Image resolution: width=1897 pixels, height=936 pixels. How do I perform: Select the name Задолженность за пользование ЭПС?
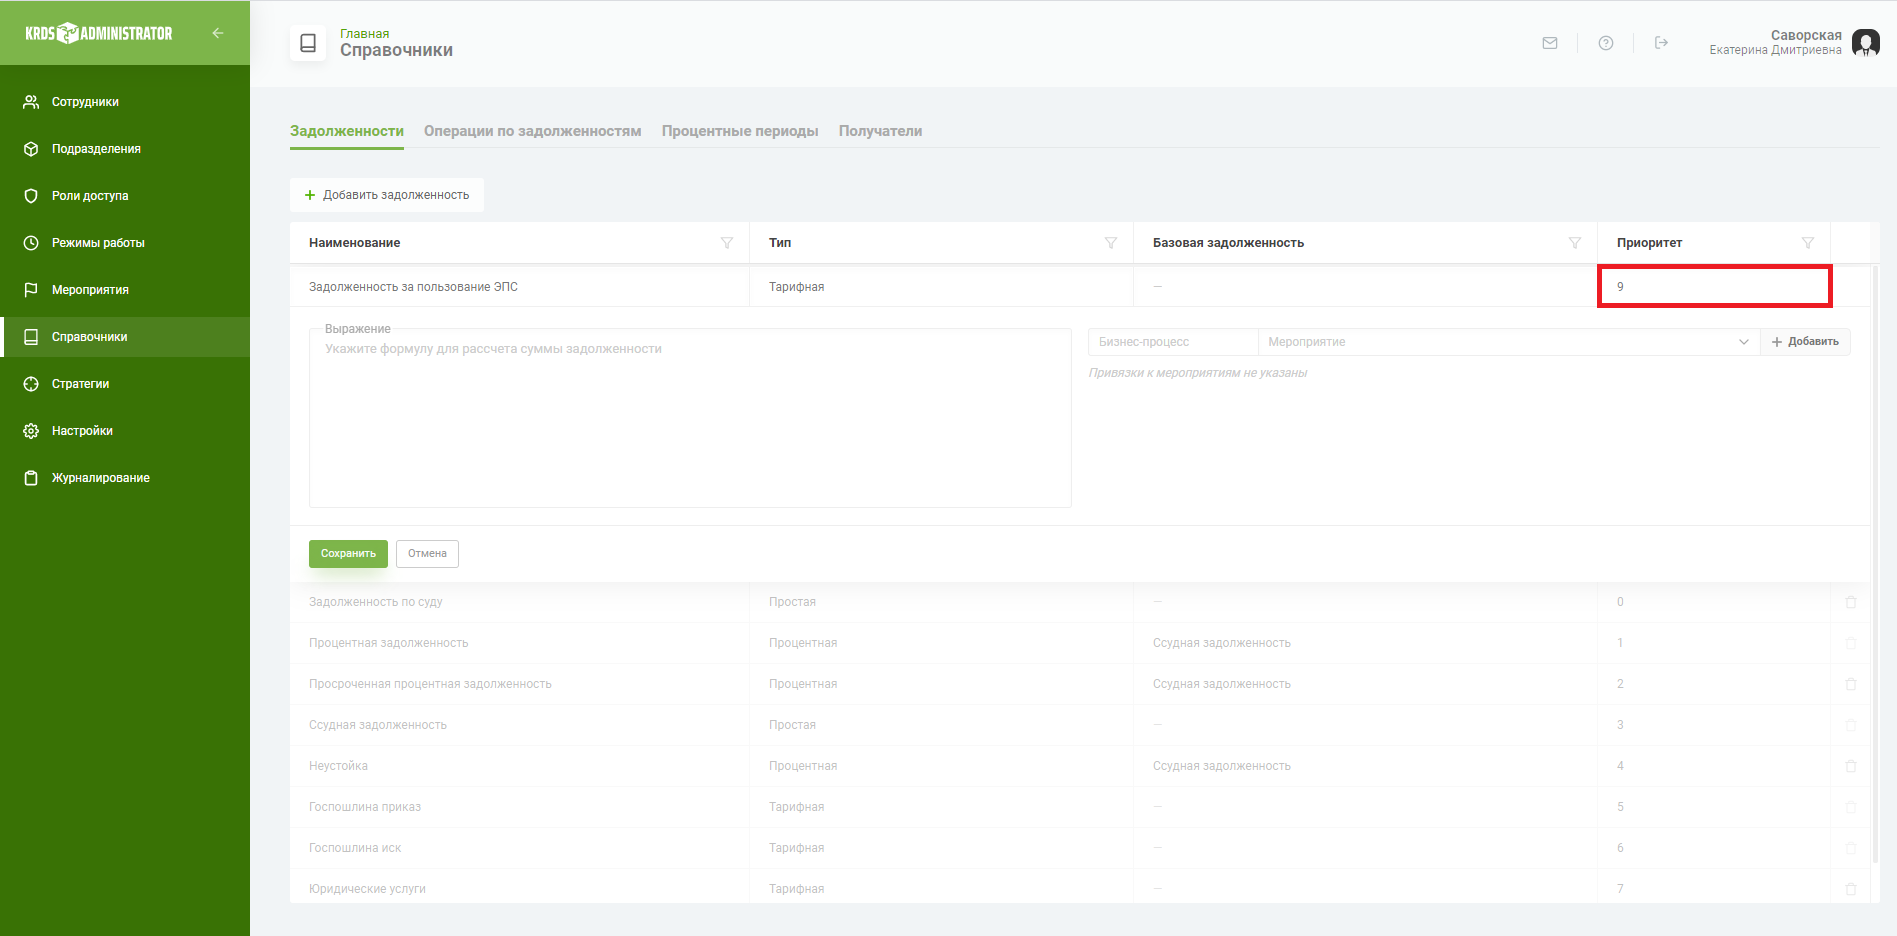(413, 287)
